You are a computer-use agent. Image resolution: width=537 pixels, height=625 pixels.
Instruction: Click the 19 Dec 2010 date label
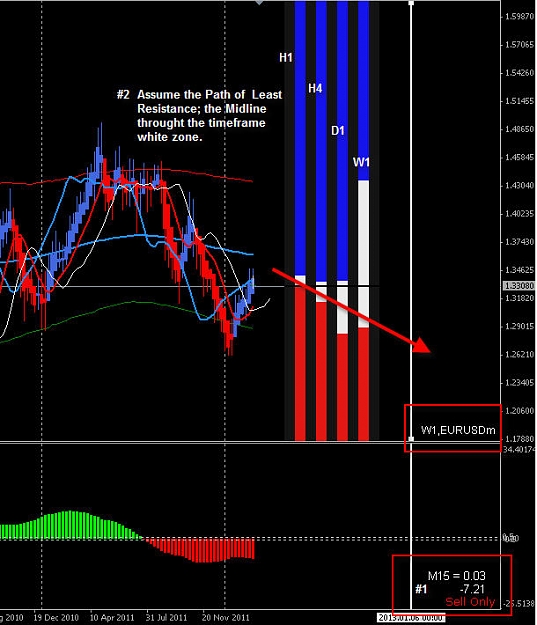[x=56, y=618]
